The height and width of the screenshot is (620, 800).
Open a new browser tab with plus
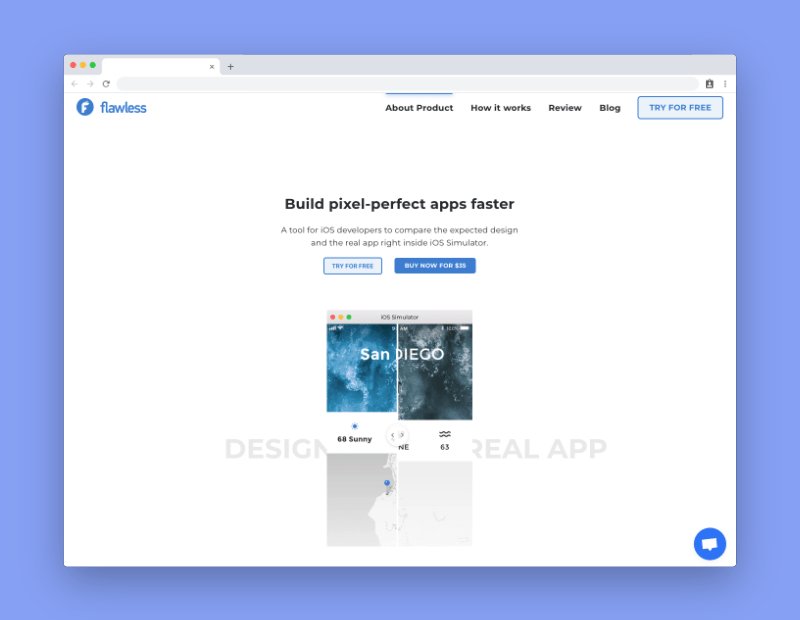pos(230,67)
